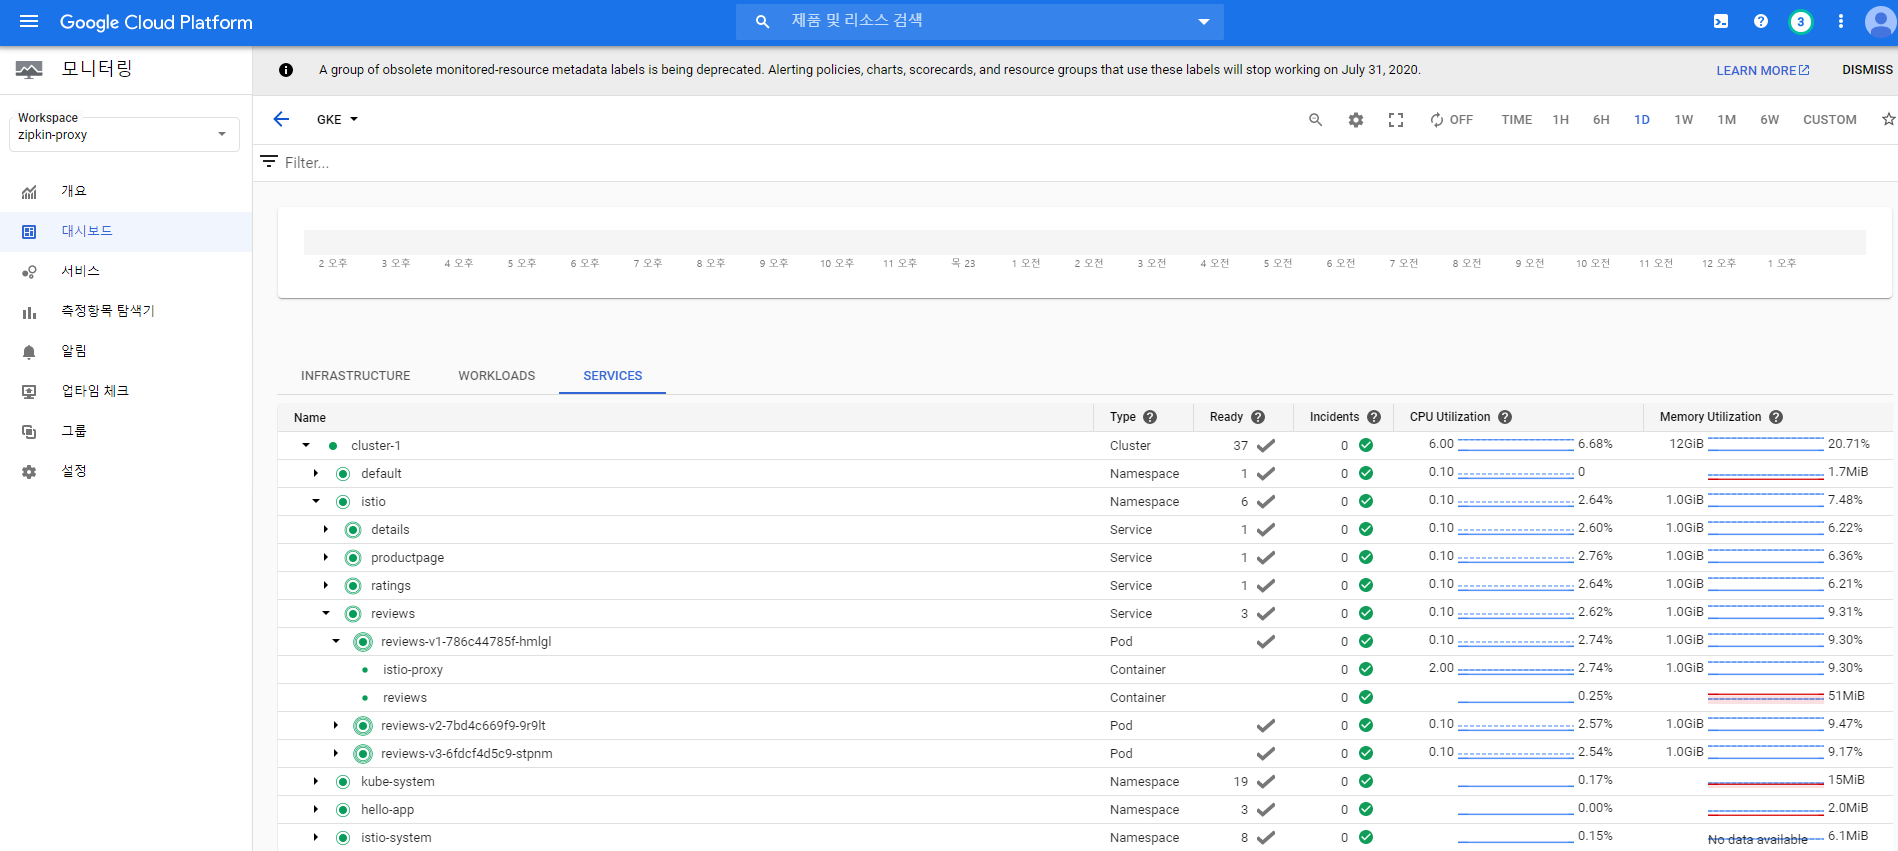
Task: Select 6W time range
Action: point(1769,120)
